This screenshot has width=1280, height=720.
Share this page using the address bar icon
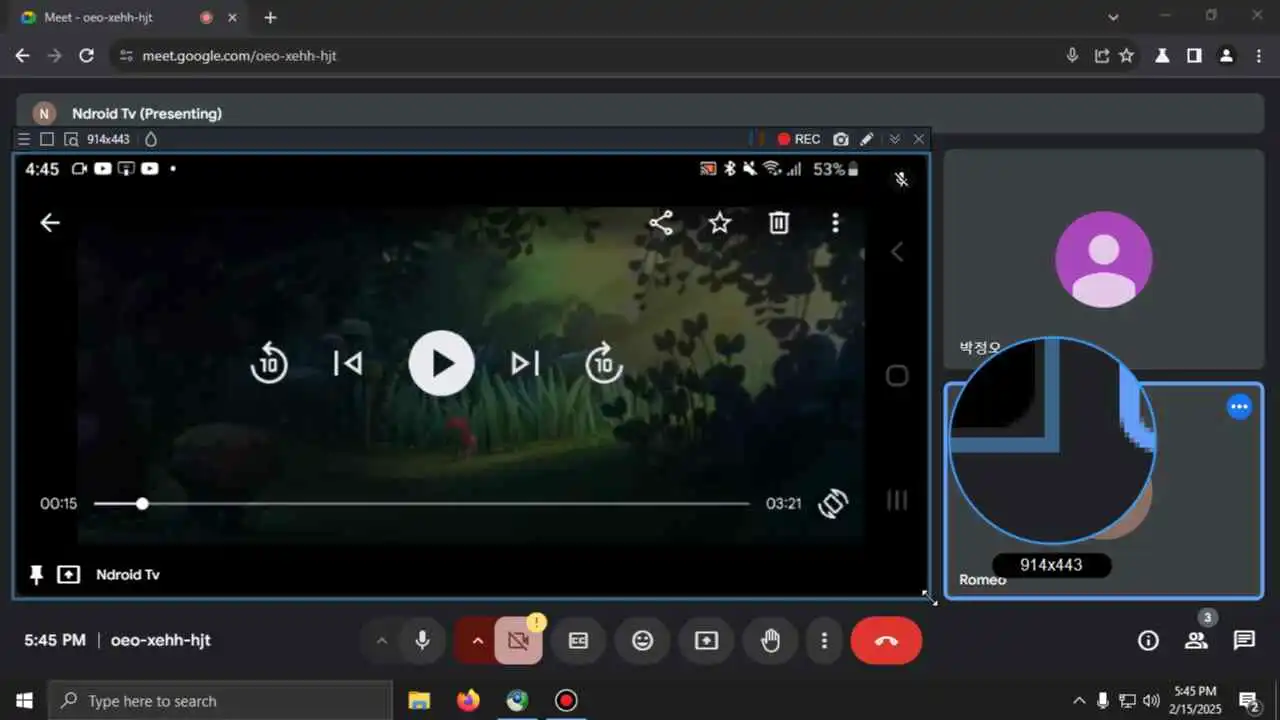pyautogui.click(x=1102, y=56)
